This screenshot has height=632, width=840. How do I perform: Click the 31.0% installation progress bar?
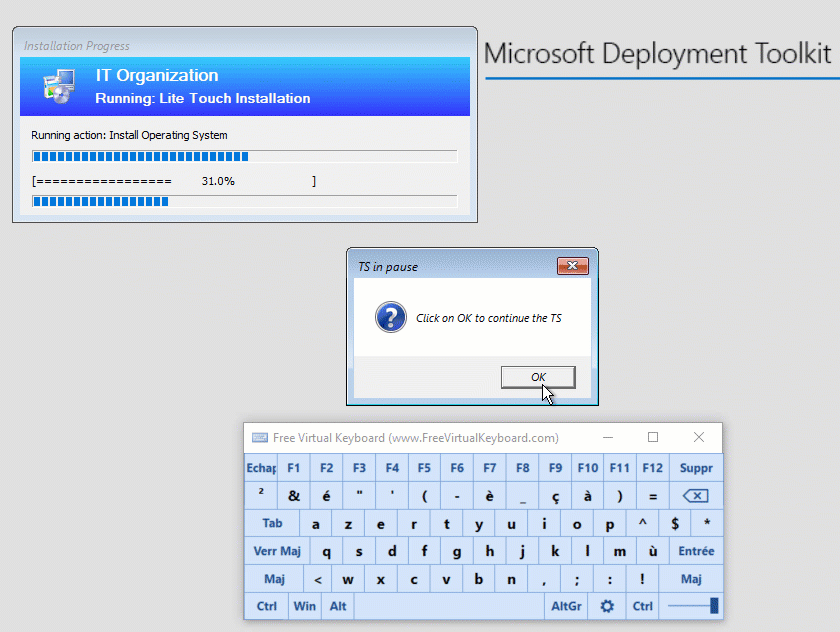click(x=240, y=181)
